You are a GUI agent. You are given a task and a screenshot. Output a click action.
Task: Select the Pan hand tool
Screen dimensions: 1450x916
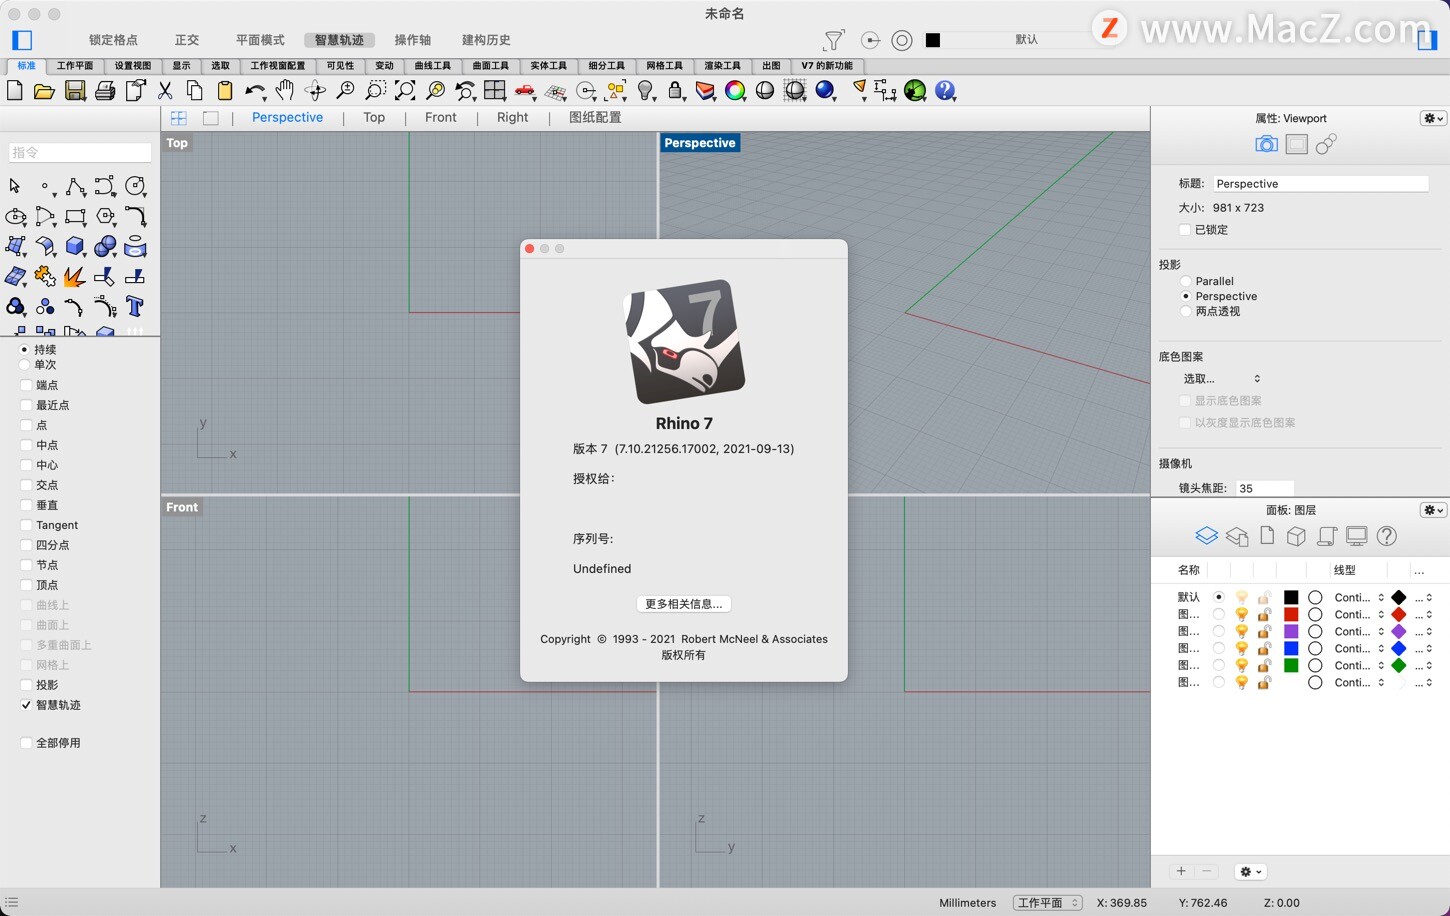tap(285, 91)
